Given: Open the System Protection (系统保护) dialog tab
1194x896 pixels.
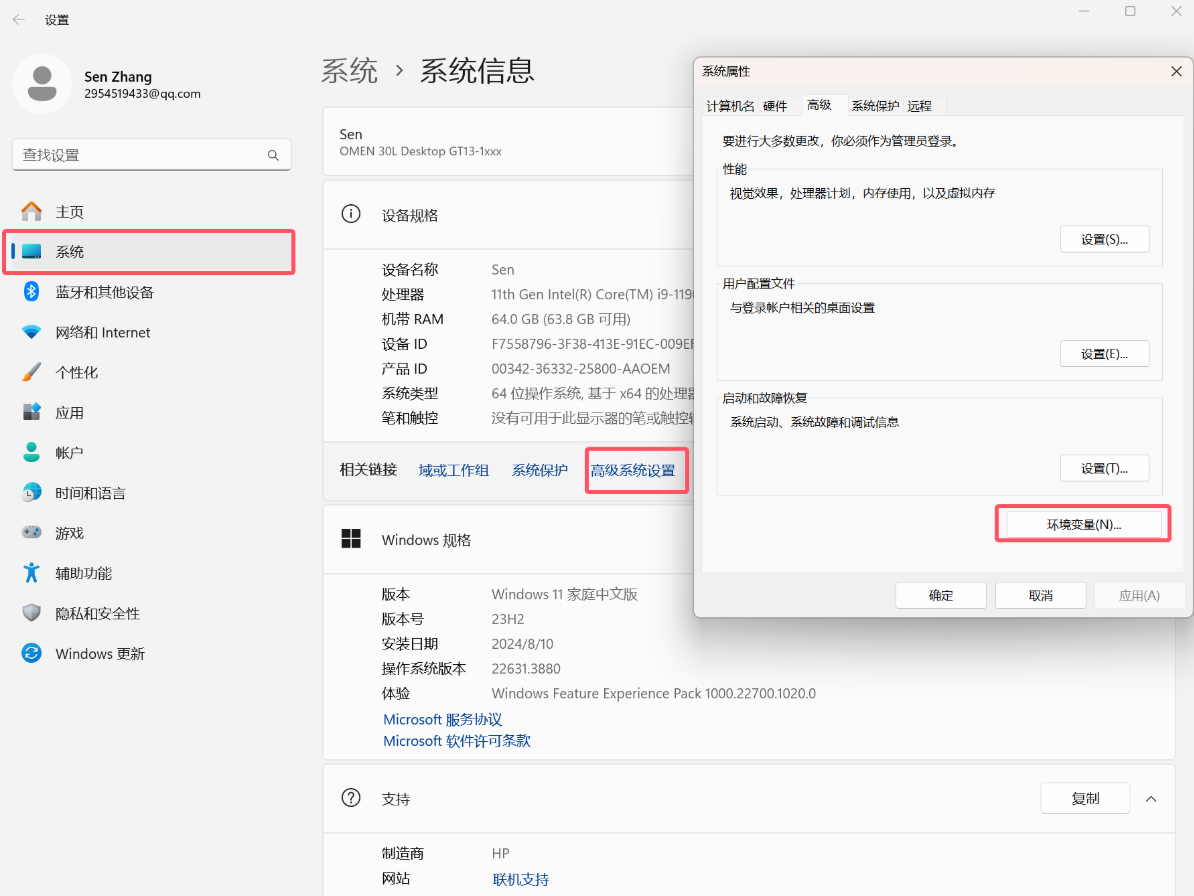Looking at the screenshot, I should click(x=875, y=106).
